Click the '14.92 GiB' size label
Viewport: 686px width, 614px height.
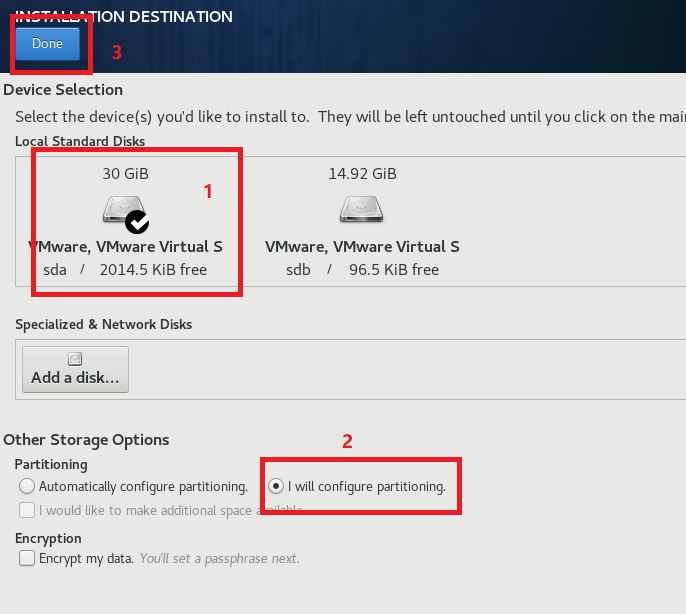(x=362, y=174)
